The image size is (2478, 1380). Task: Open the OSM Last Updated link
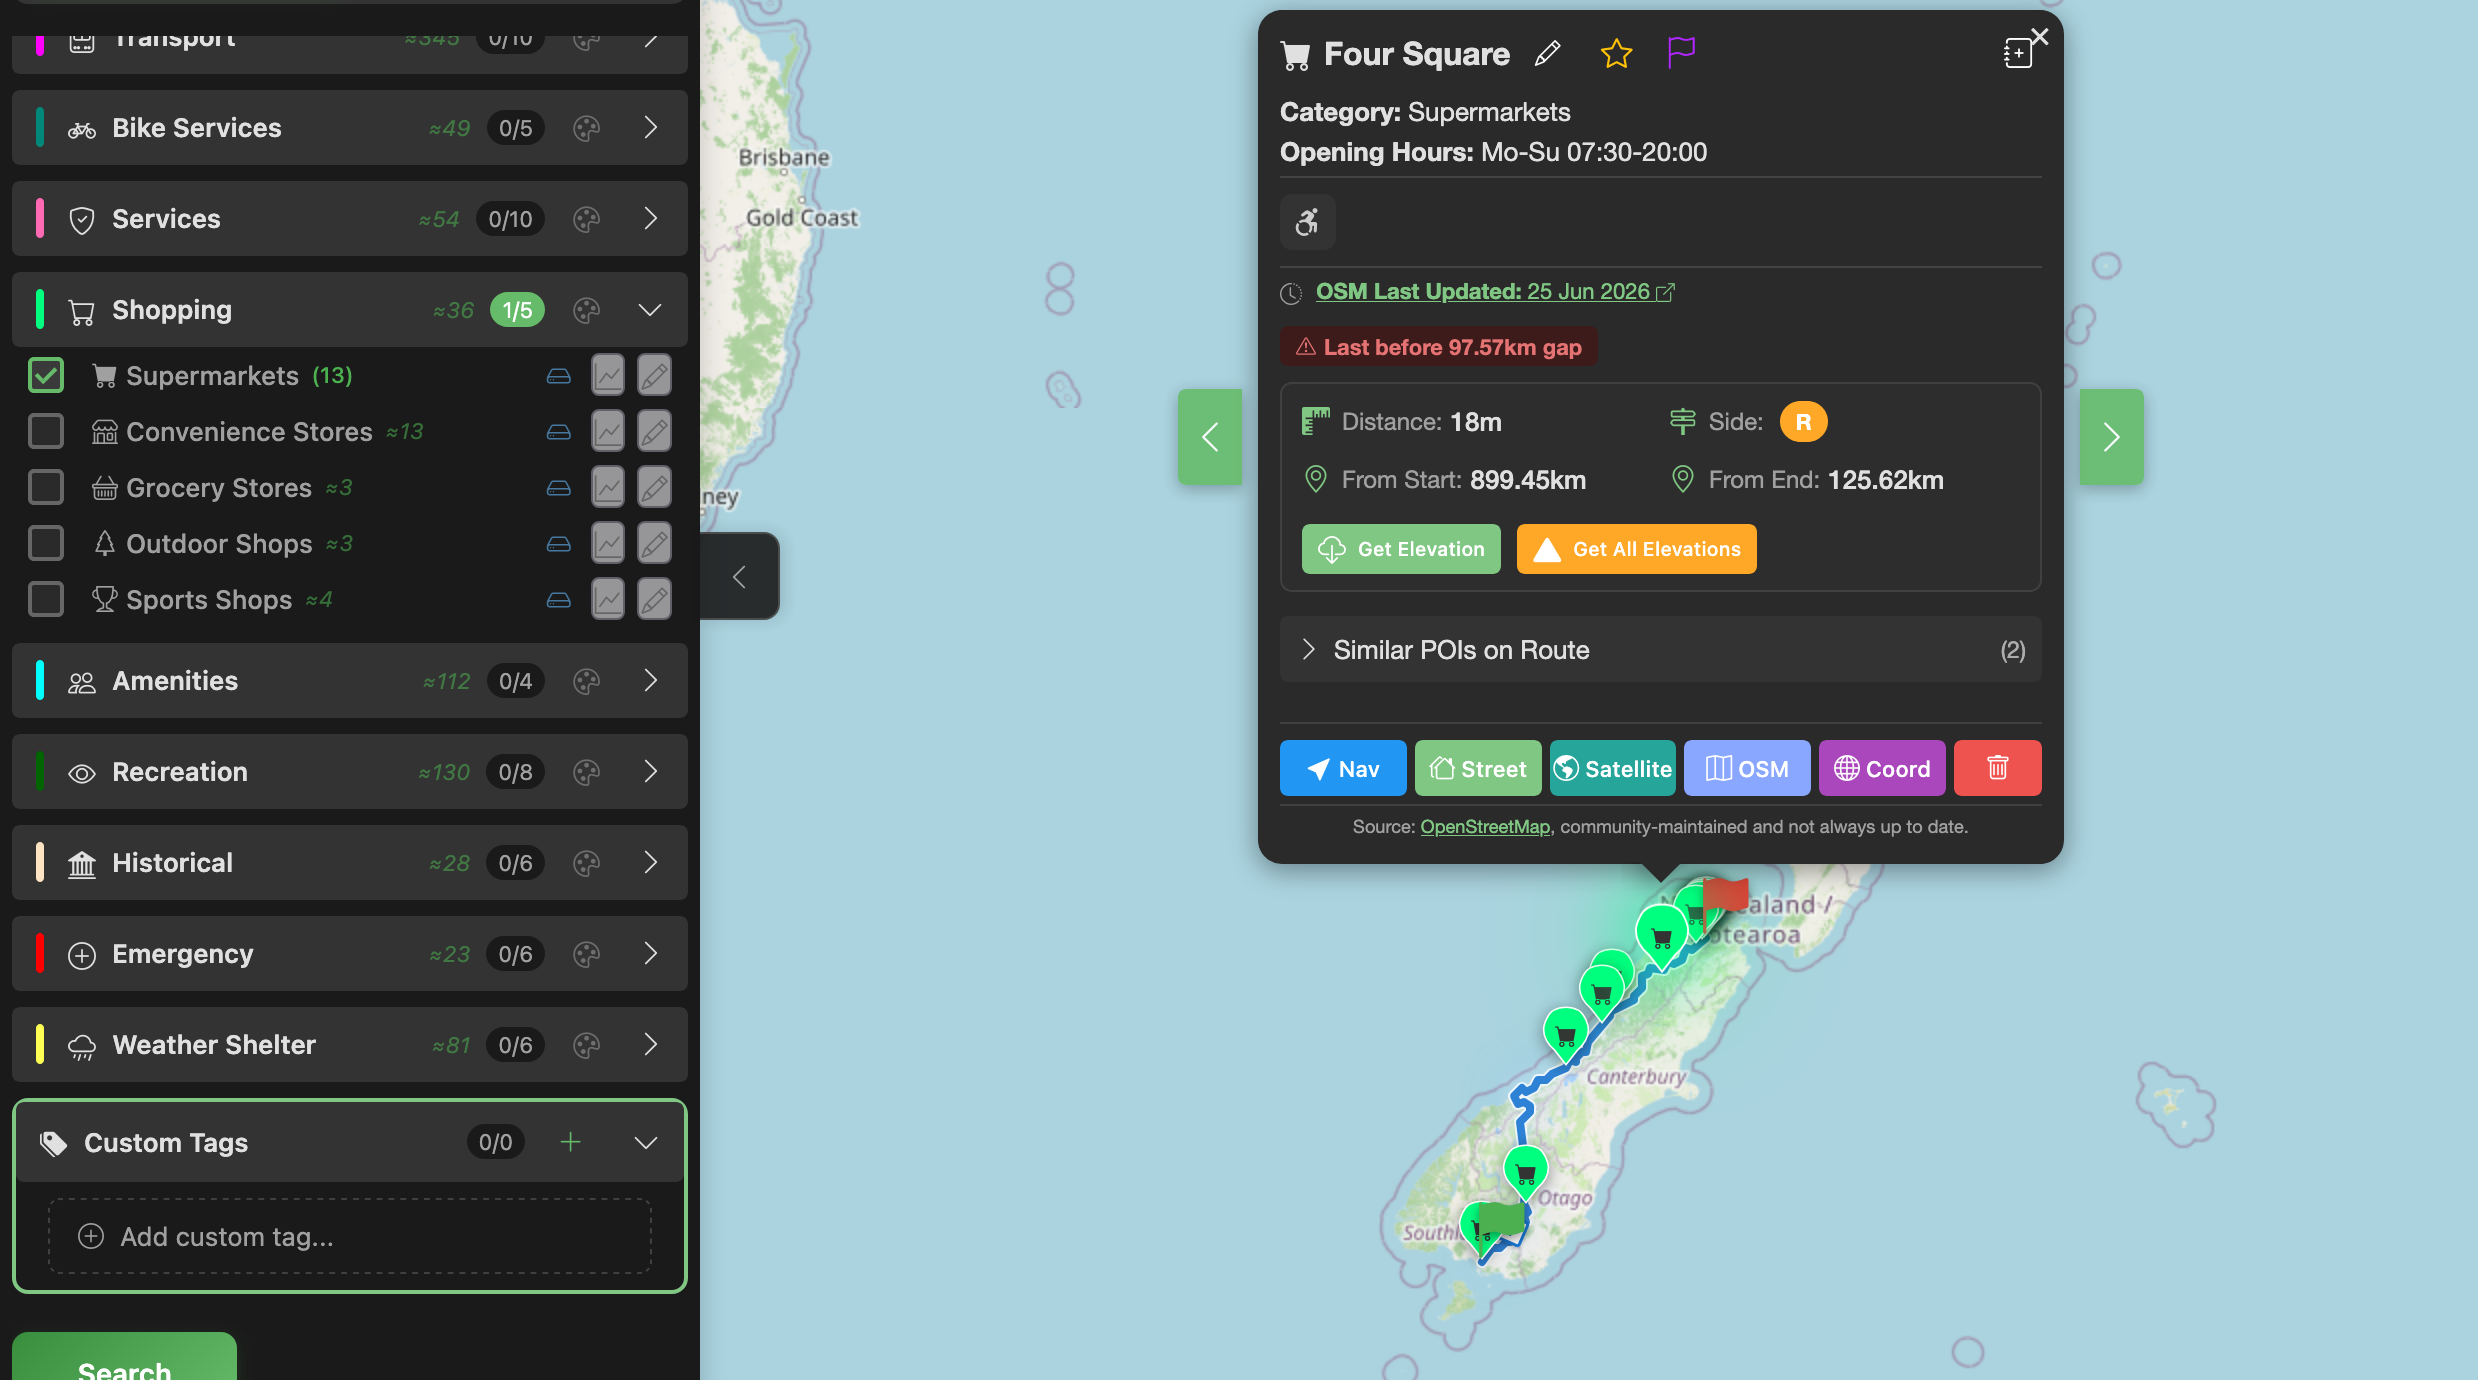(1495, 291)
